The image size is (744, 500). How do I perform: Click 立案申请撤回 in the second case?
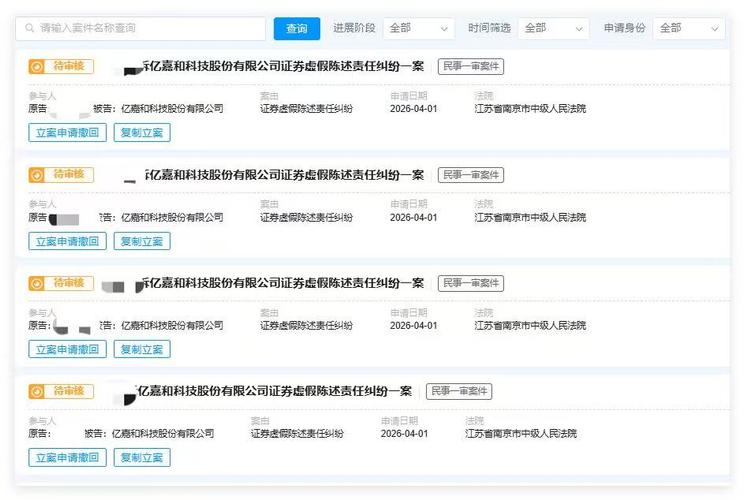tap(67, 241)
